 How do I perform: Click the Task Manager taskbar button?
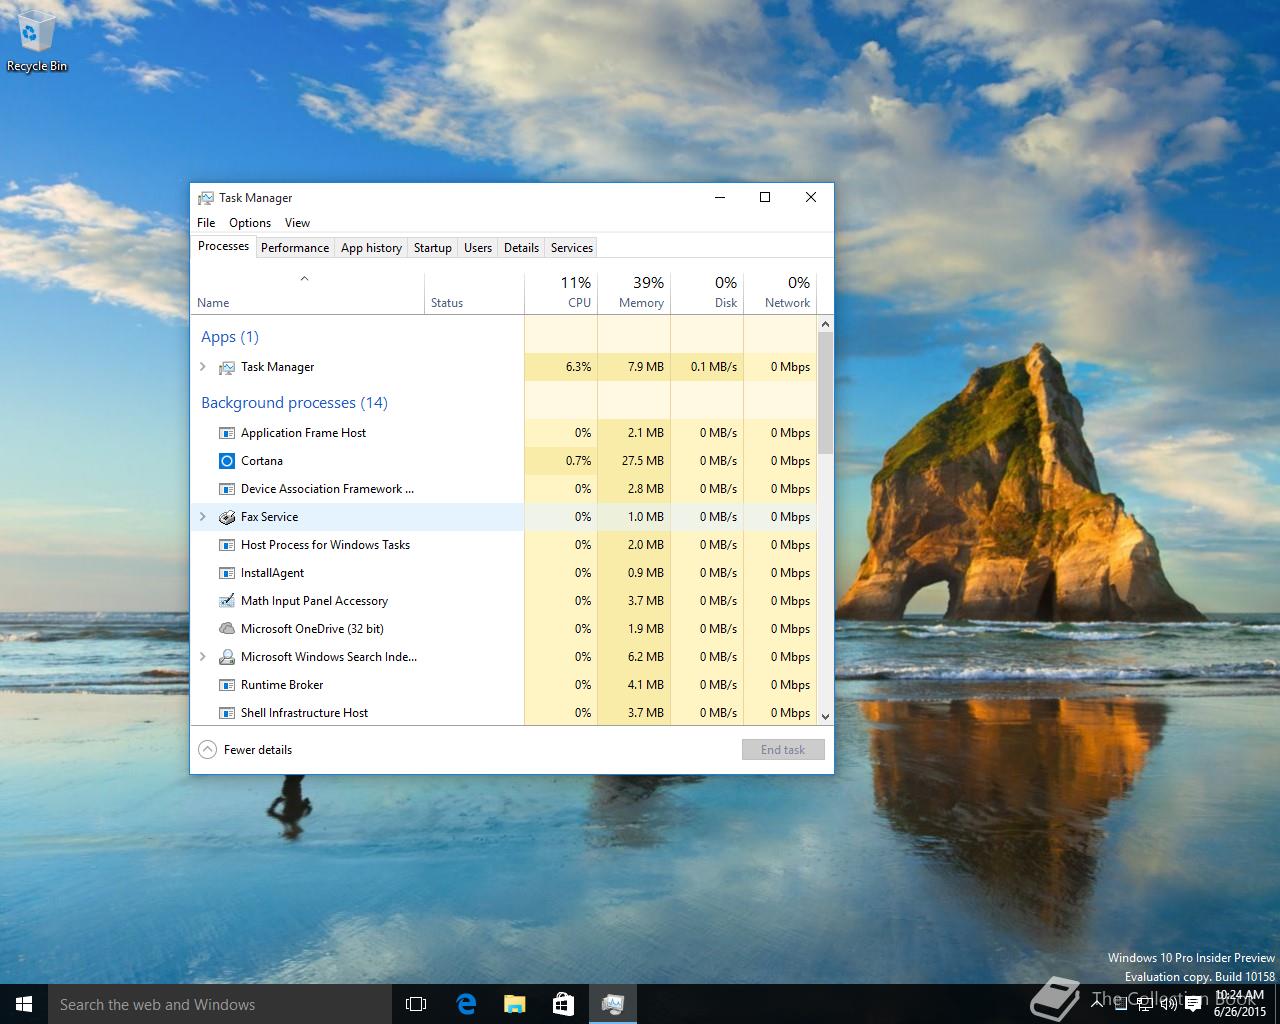click(612, 1004)
